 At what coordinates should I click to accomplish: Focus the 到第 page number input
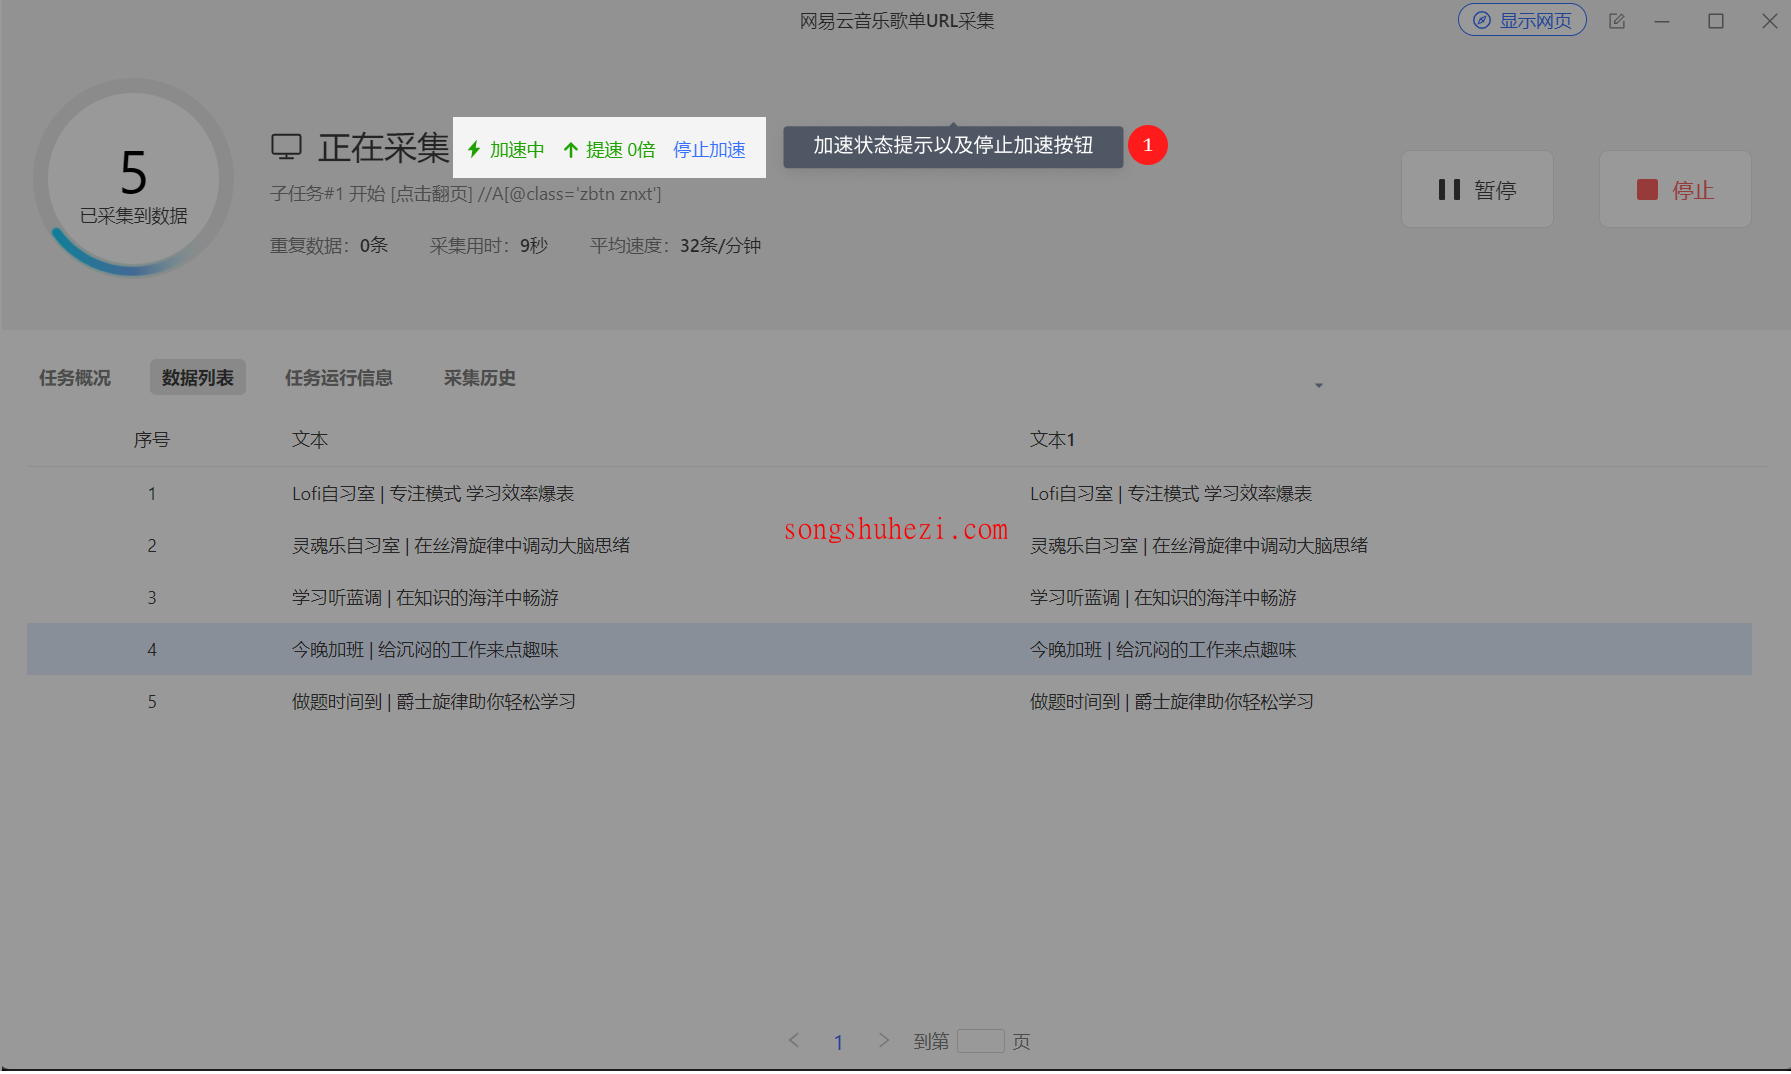click(980, 1041)
